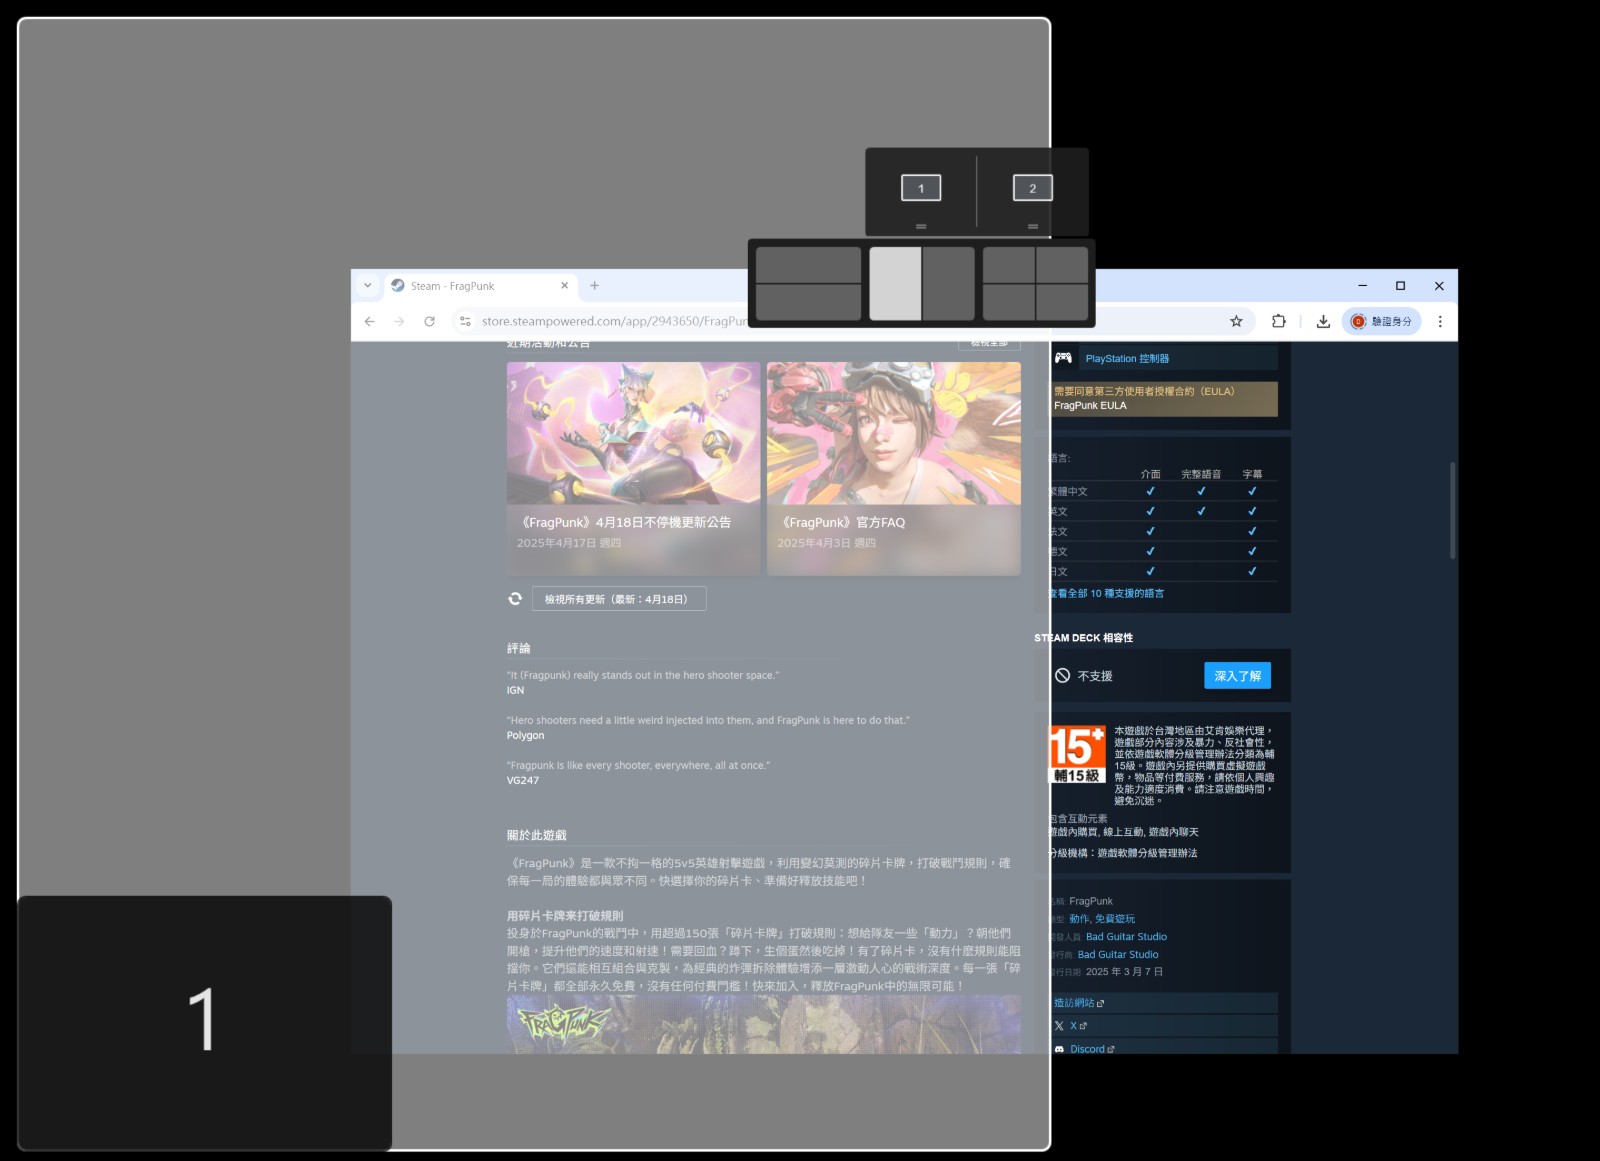Viewport: 1600px width, 1161px height.
Task: Click the STEAM DECK 相容性 heading
Action: pos(1084,637)
